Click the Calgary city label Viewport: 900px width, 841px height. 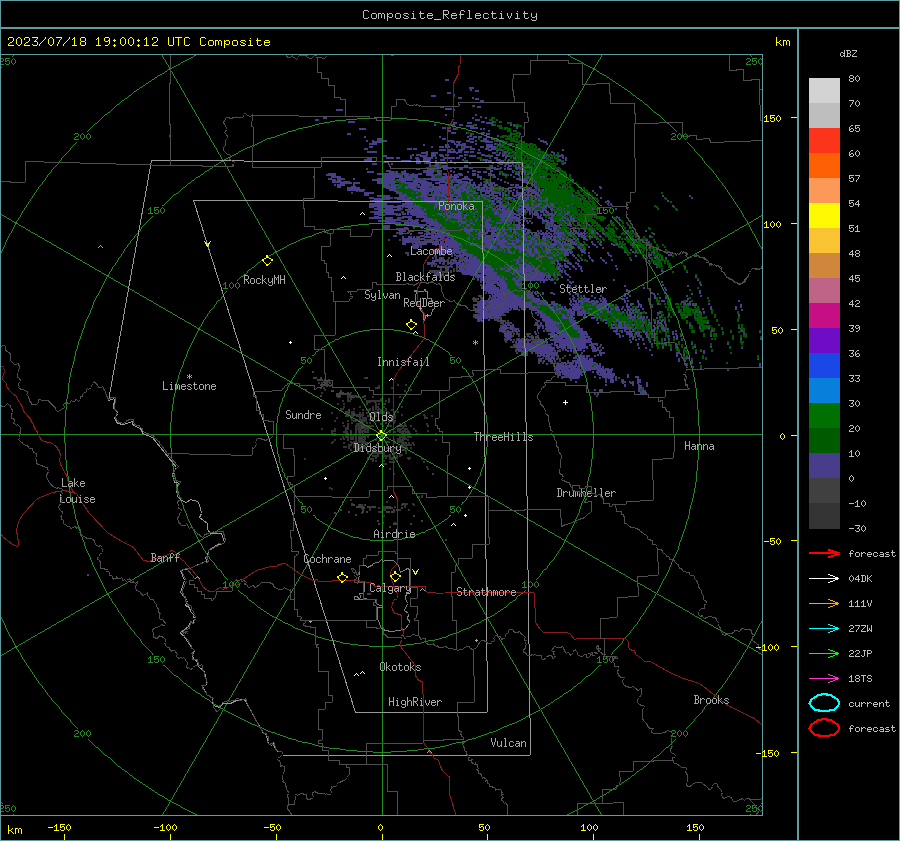click(x=390, y=588)
